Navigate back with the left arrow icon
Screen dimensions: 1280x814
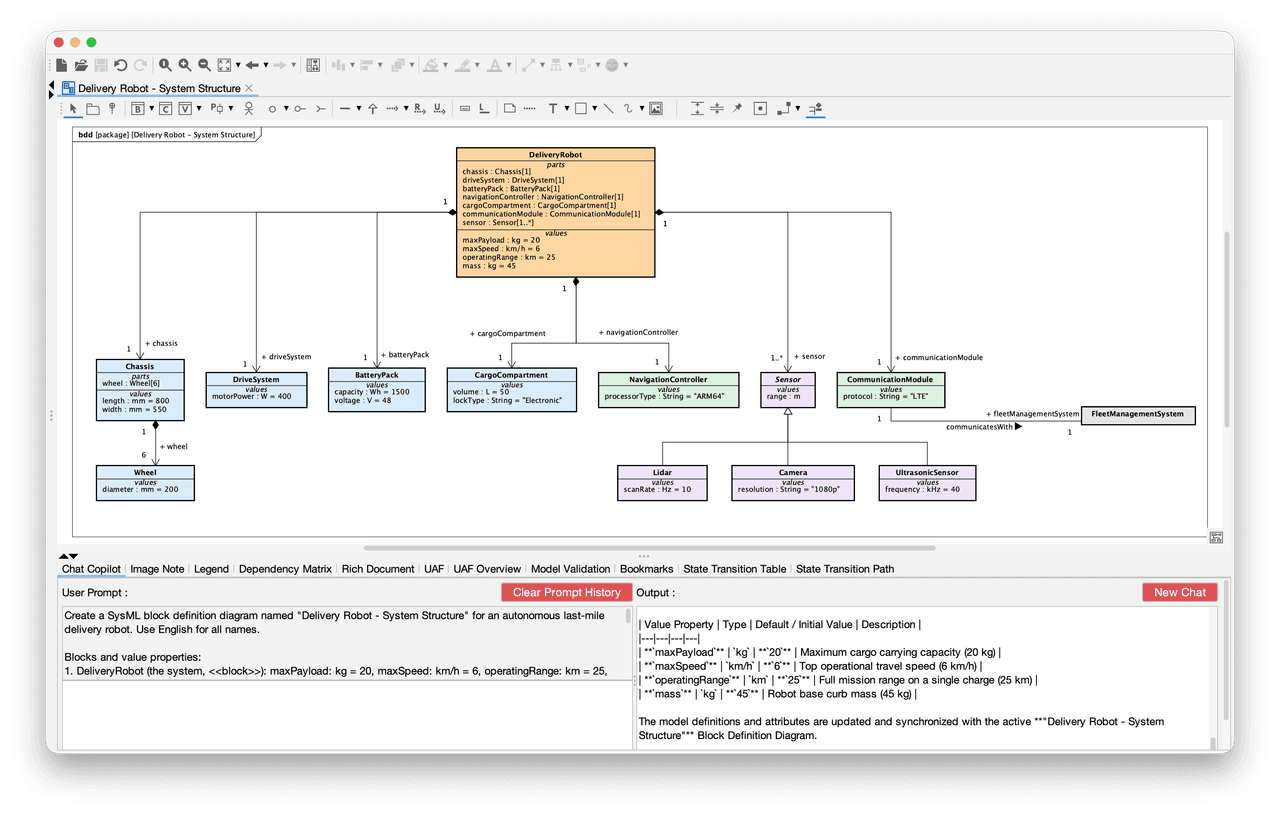(252, 65)
